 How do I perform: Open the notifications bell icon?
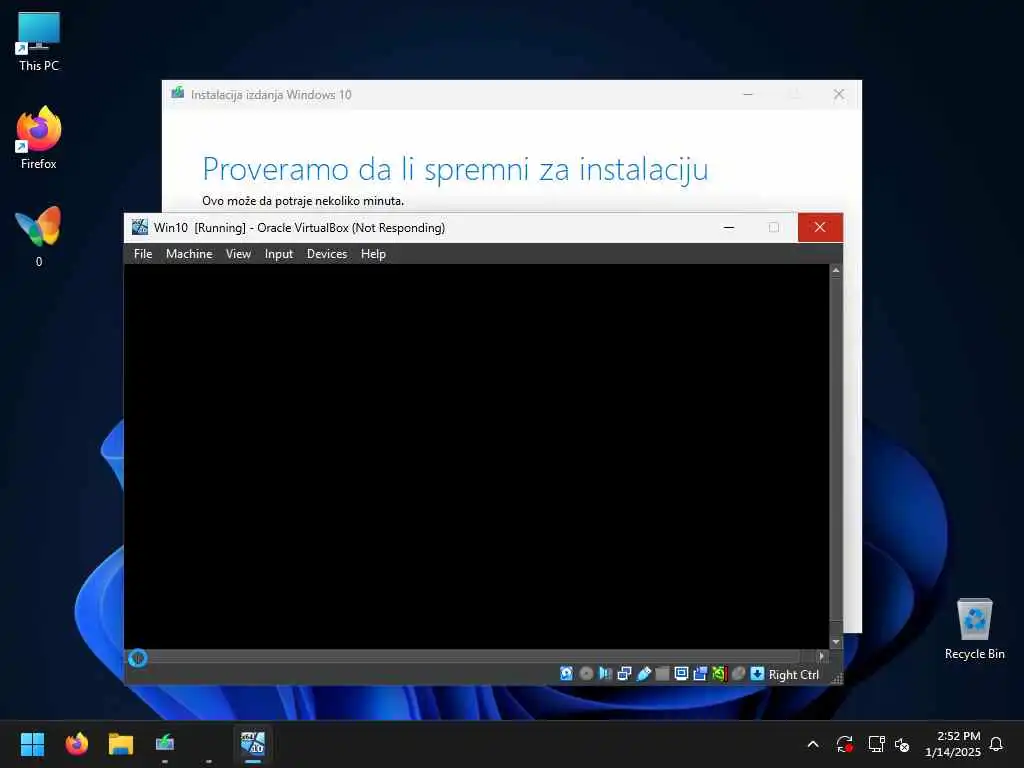pos(996,744)
